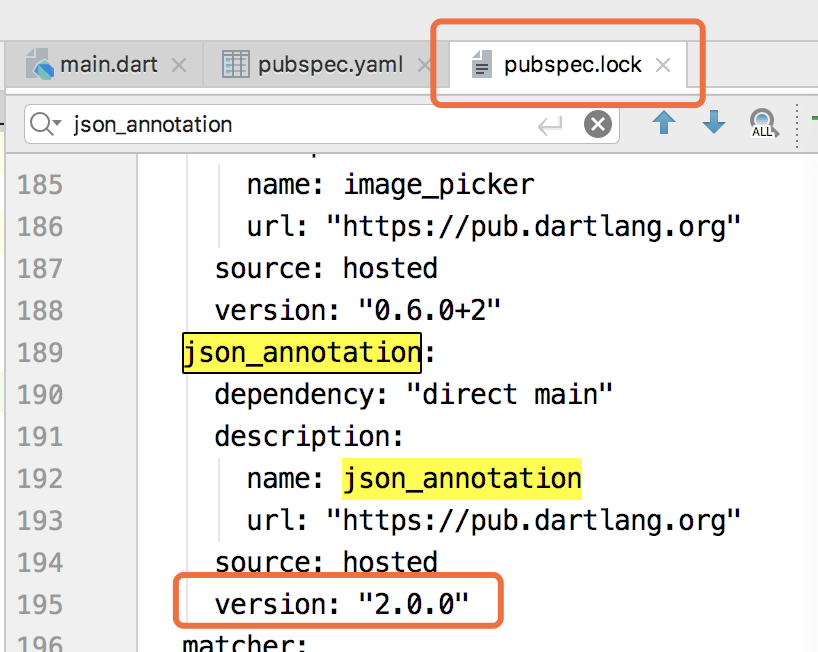Click the version "2.0.0" text

pos(342,605)
